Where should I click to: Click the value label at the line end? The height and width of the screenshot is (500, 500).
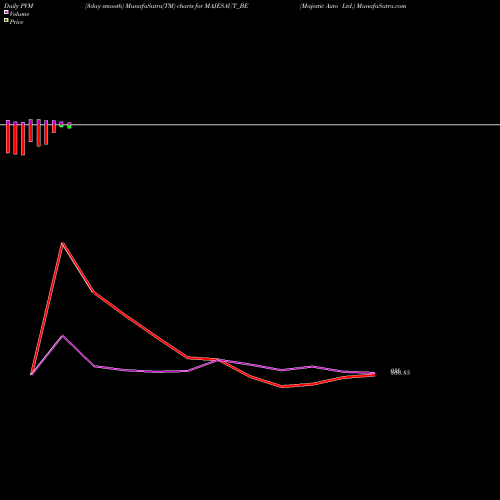[400, 372]
